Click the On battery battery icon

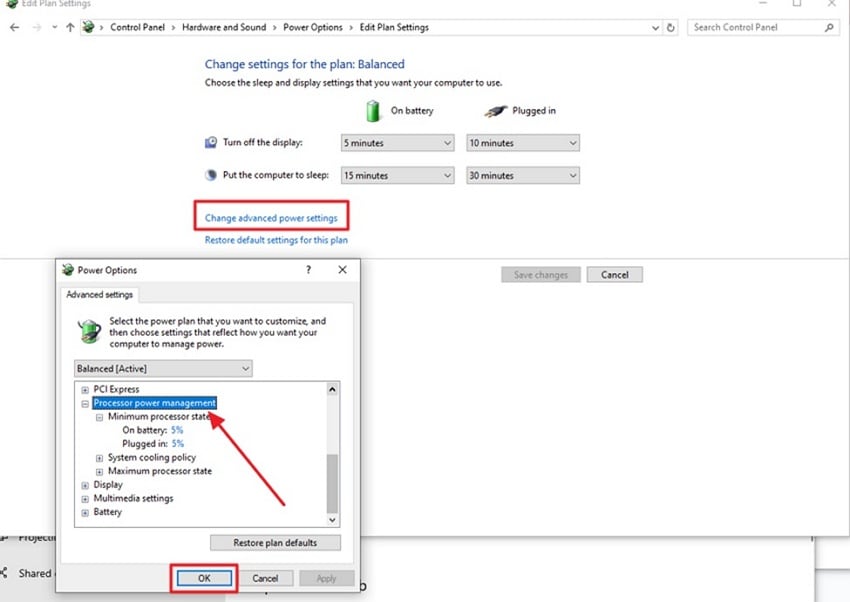pyautogui.click(x=372, y=110)
